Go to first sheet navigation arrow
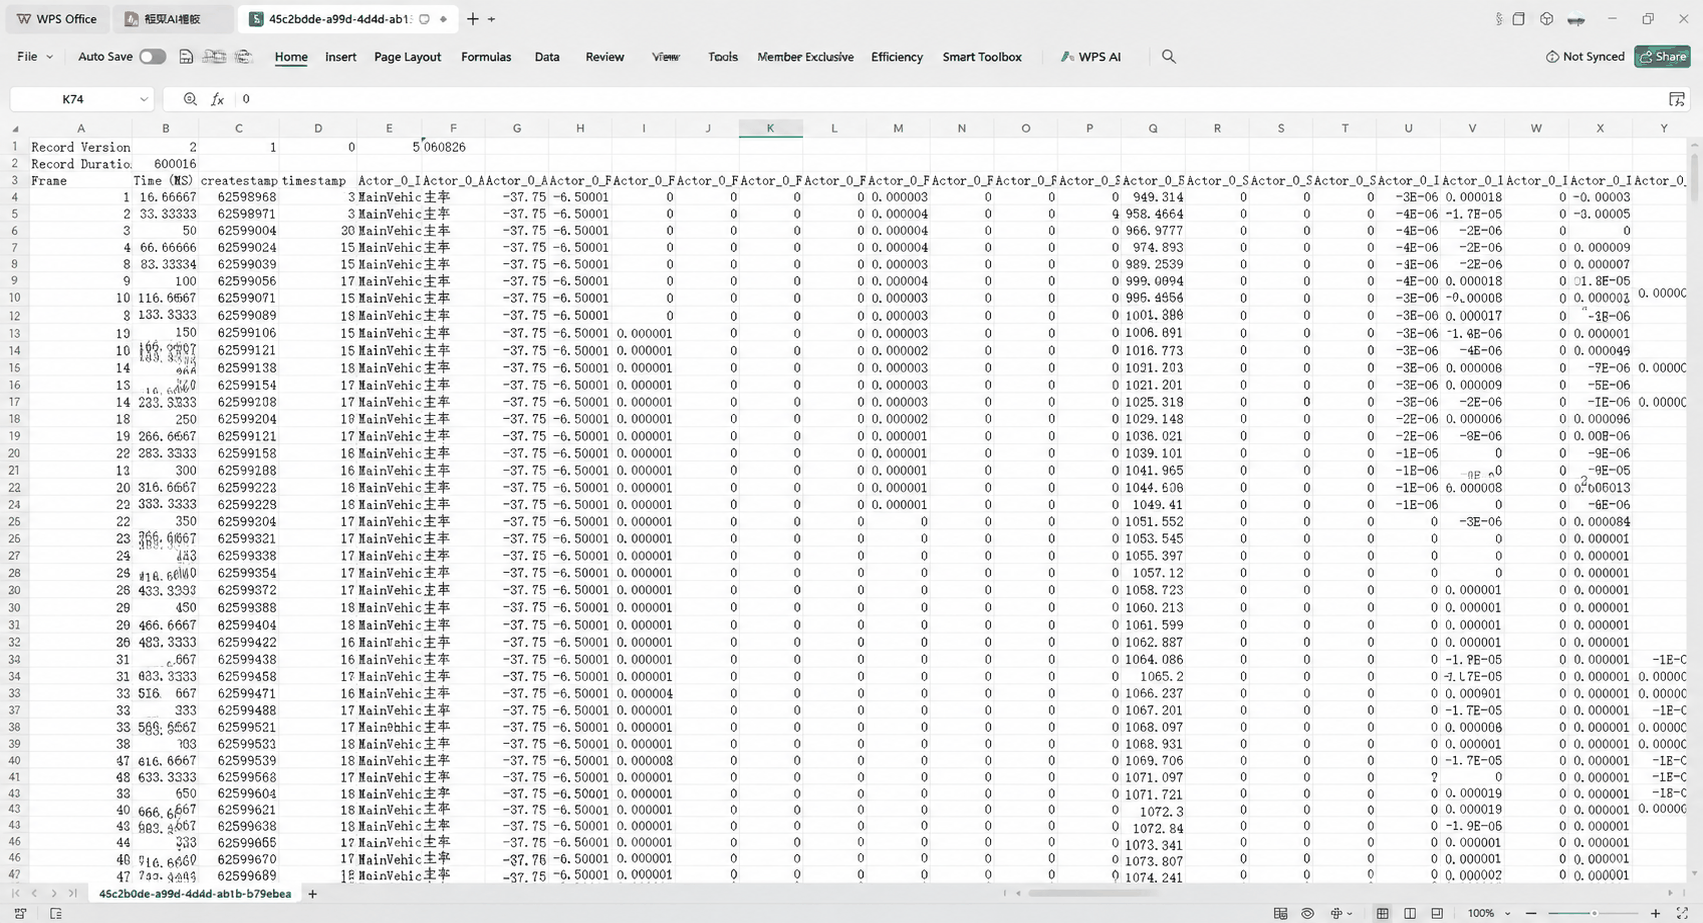 (15, 893)
